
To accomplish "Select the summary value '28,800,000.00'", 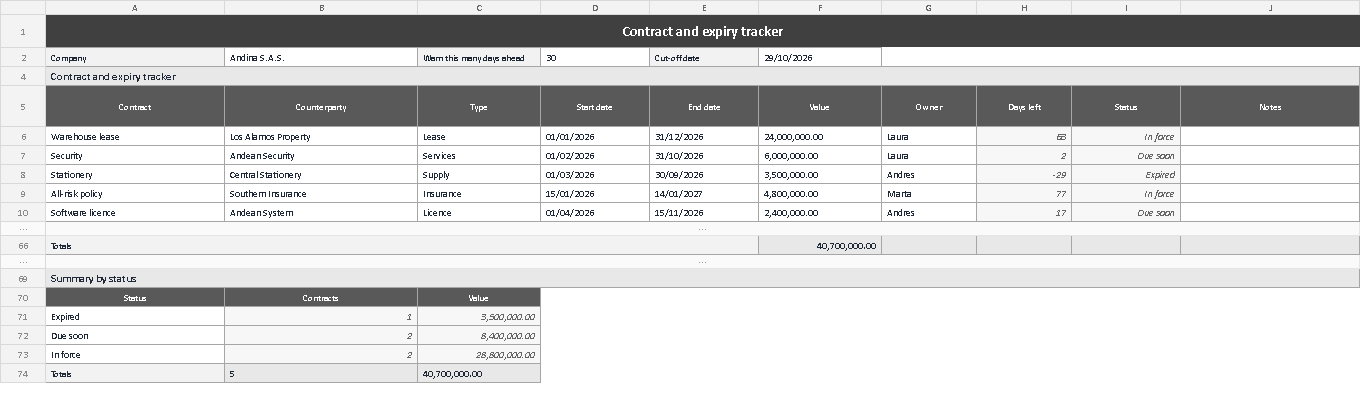I will coord(479,354).
